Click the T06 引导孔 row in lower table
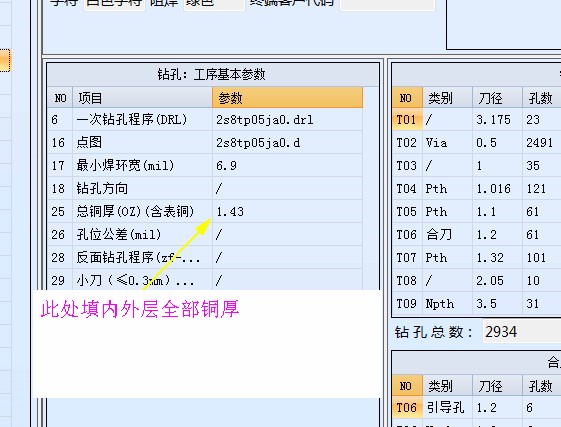The width and height of the screenshot is (561, 427). 477,407
